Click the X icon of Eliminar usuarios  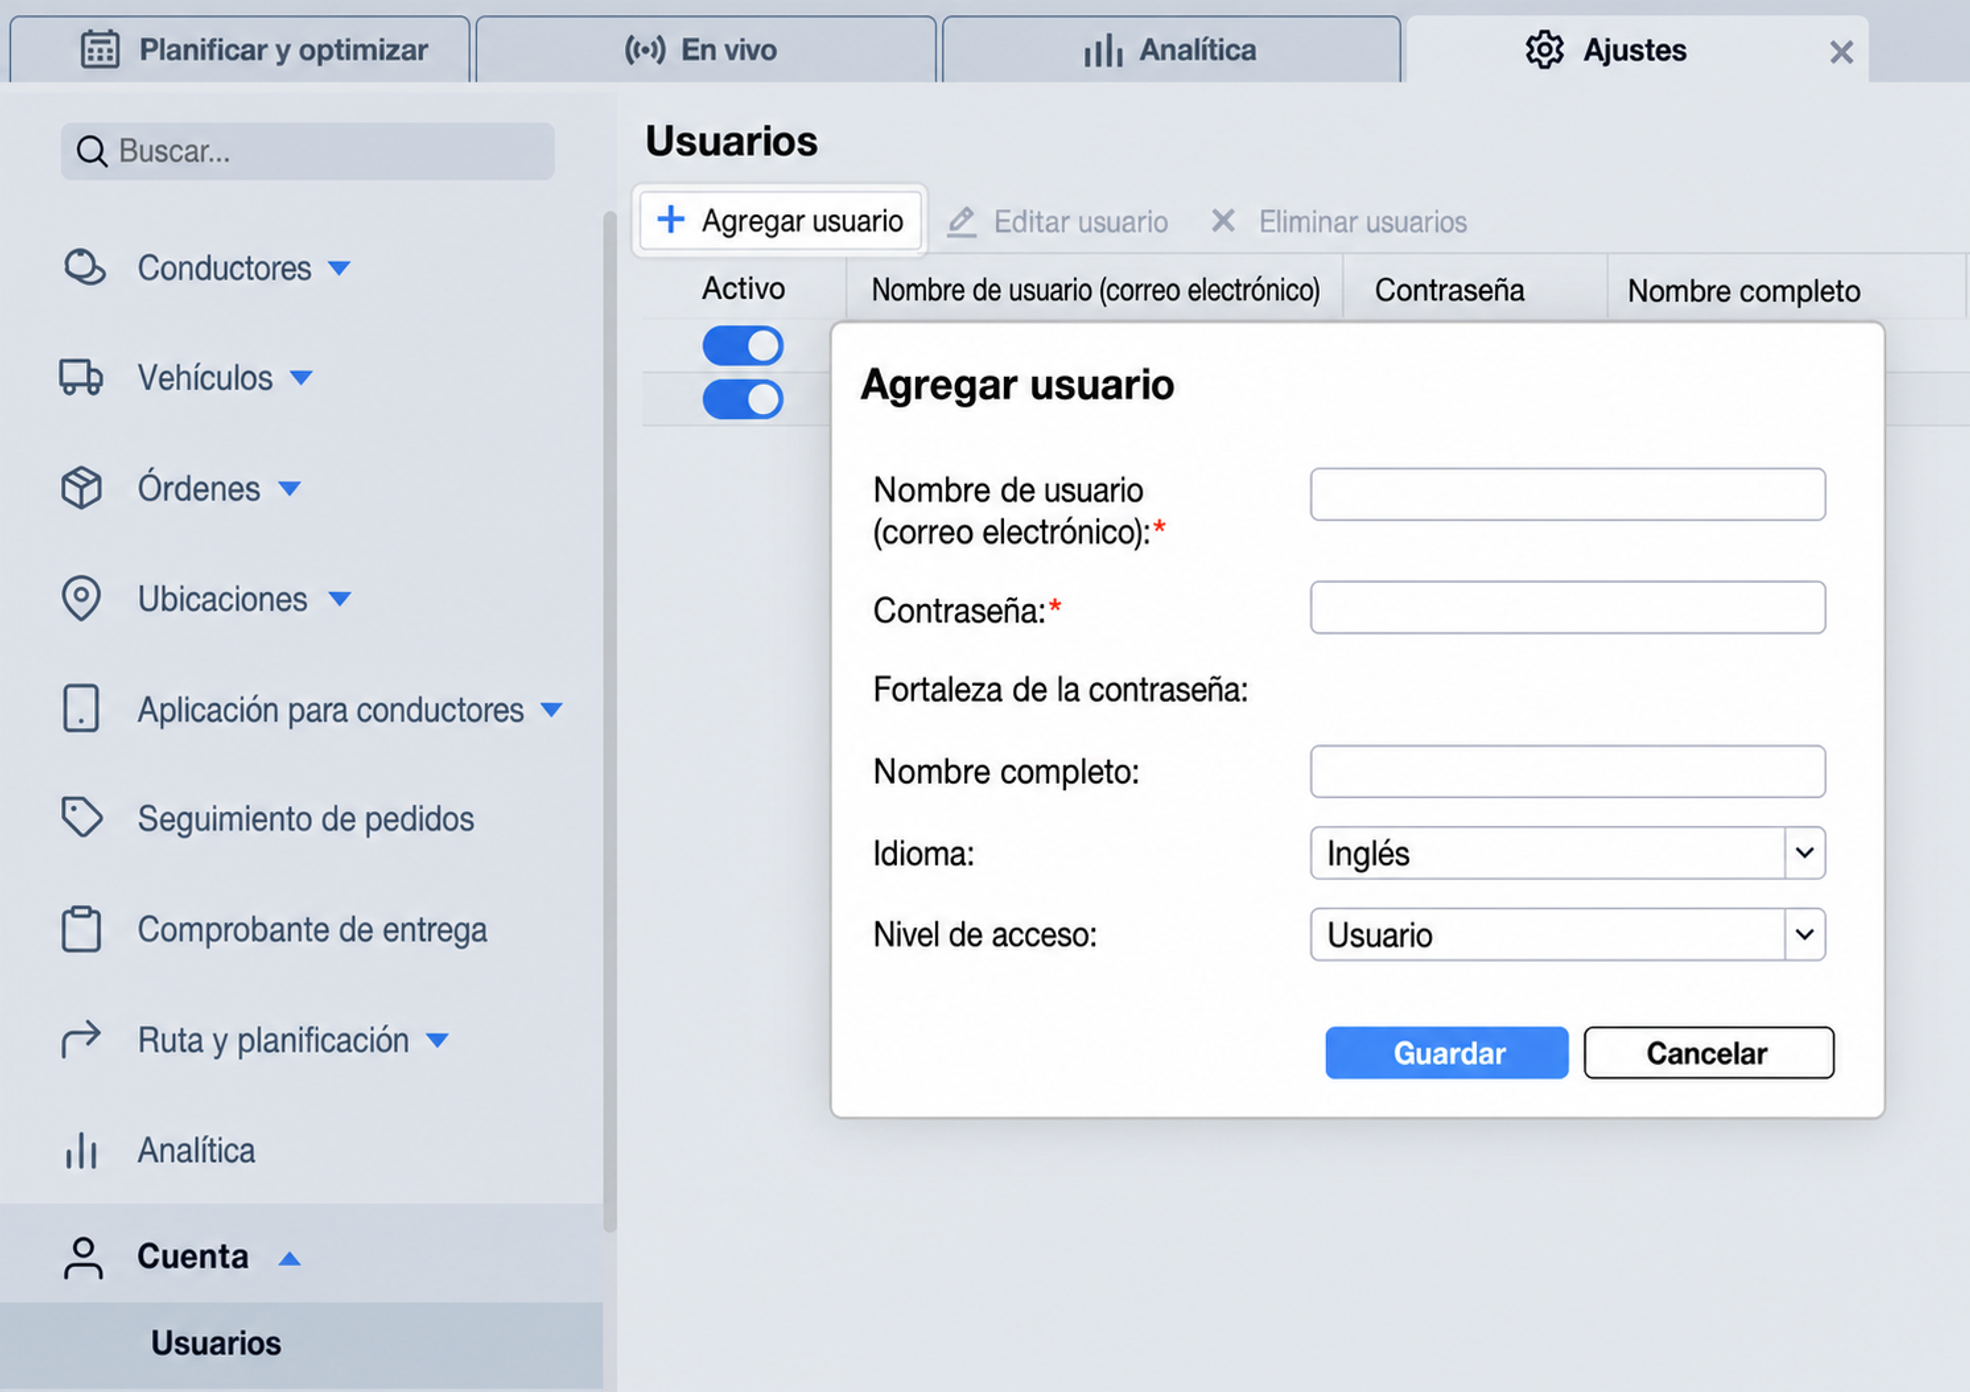tap(1223, 220)
